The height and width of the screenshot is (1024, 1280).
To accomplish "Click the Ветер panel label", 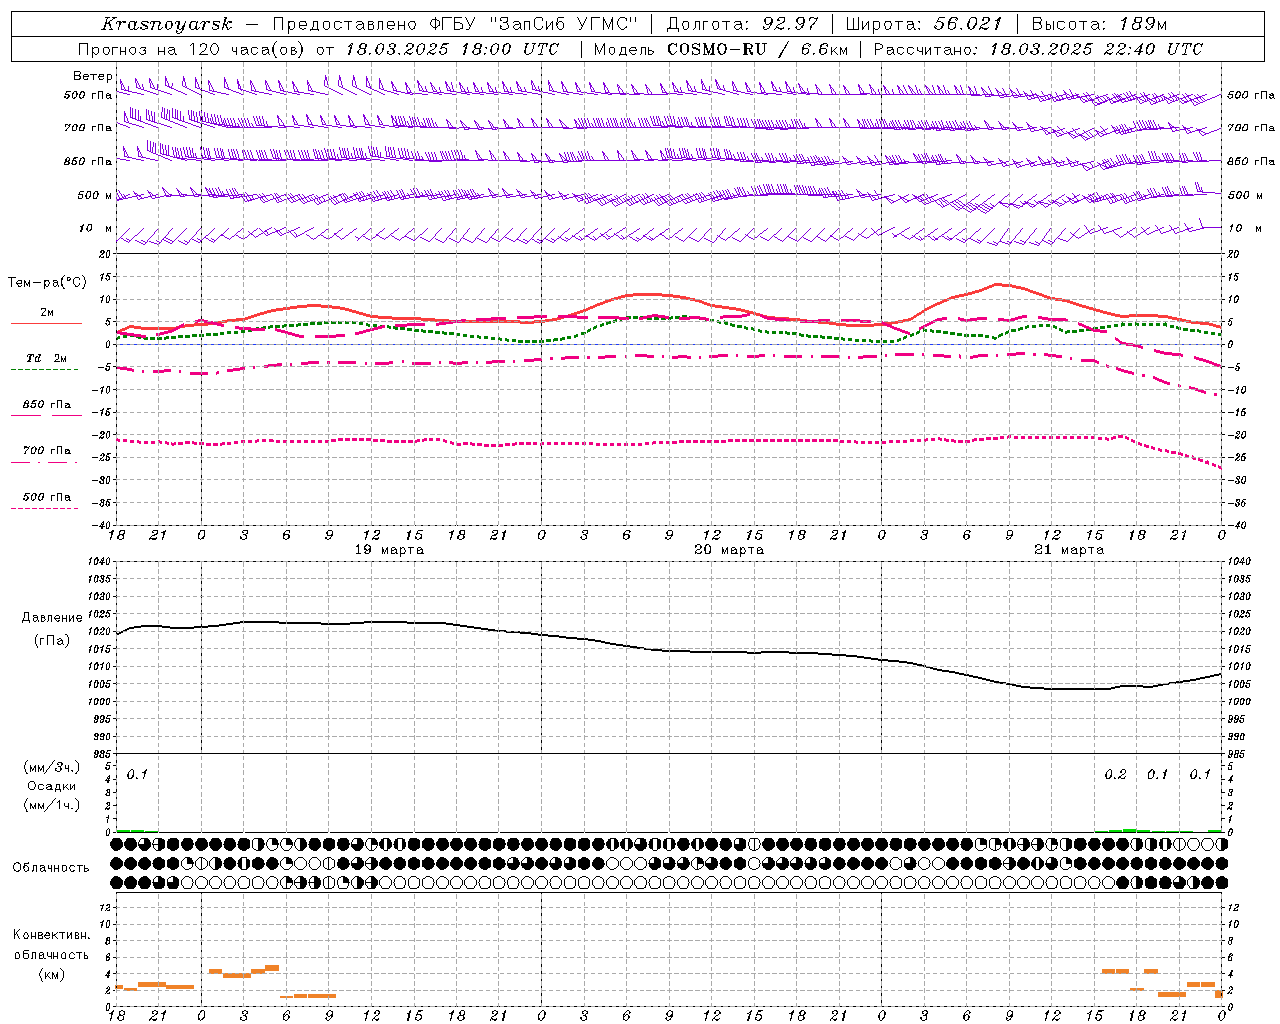I will 93,76.
